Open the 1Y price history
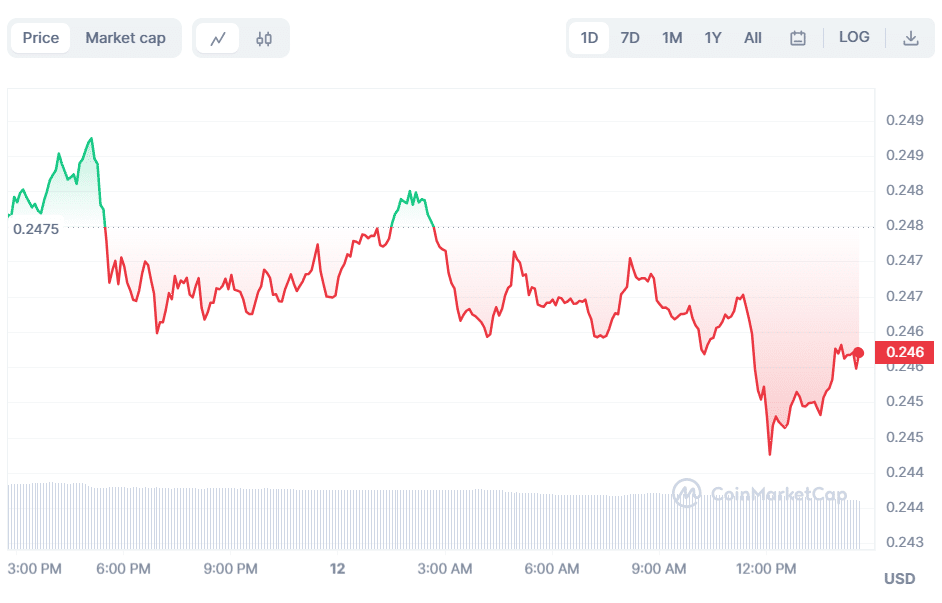Screen dimensions: 942x603 coord(712,37)
